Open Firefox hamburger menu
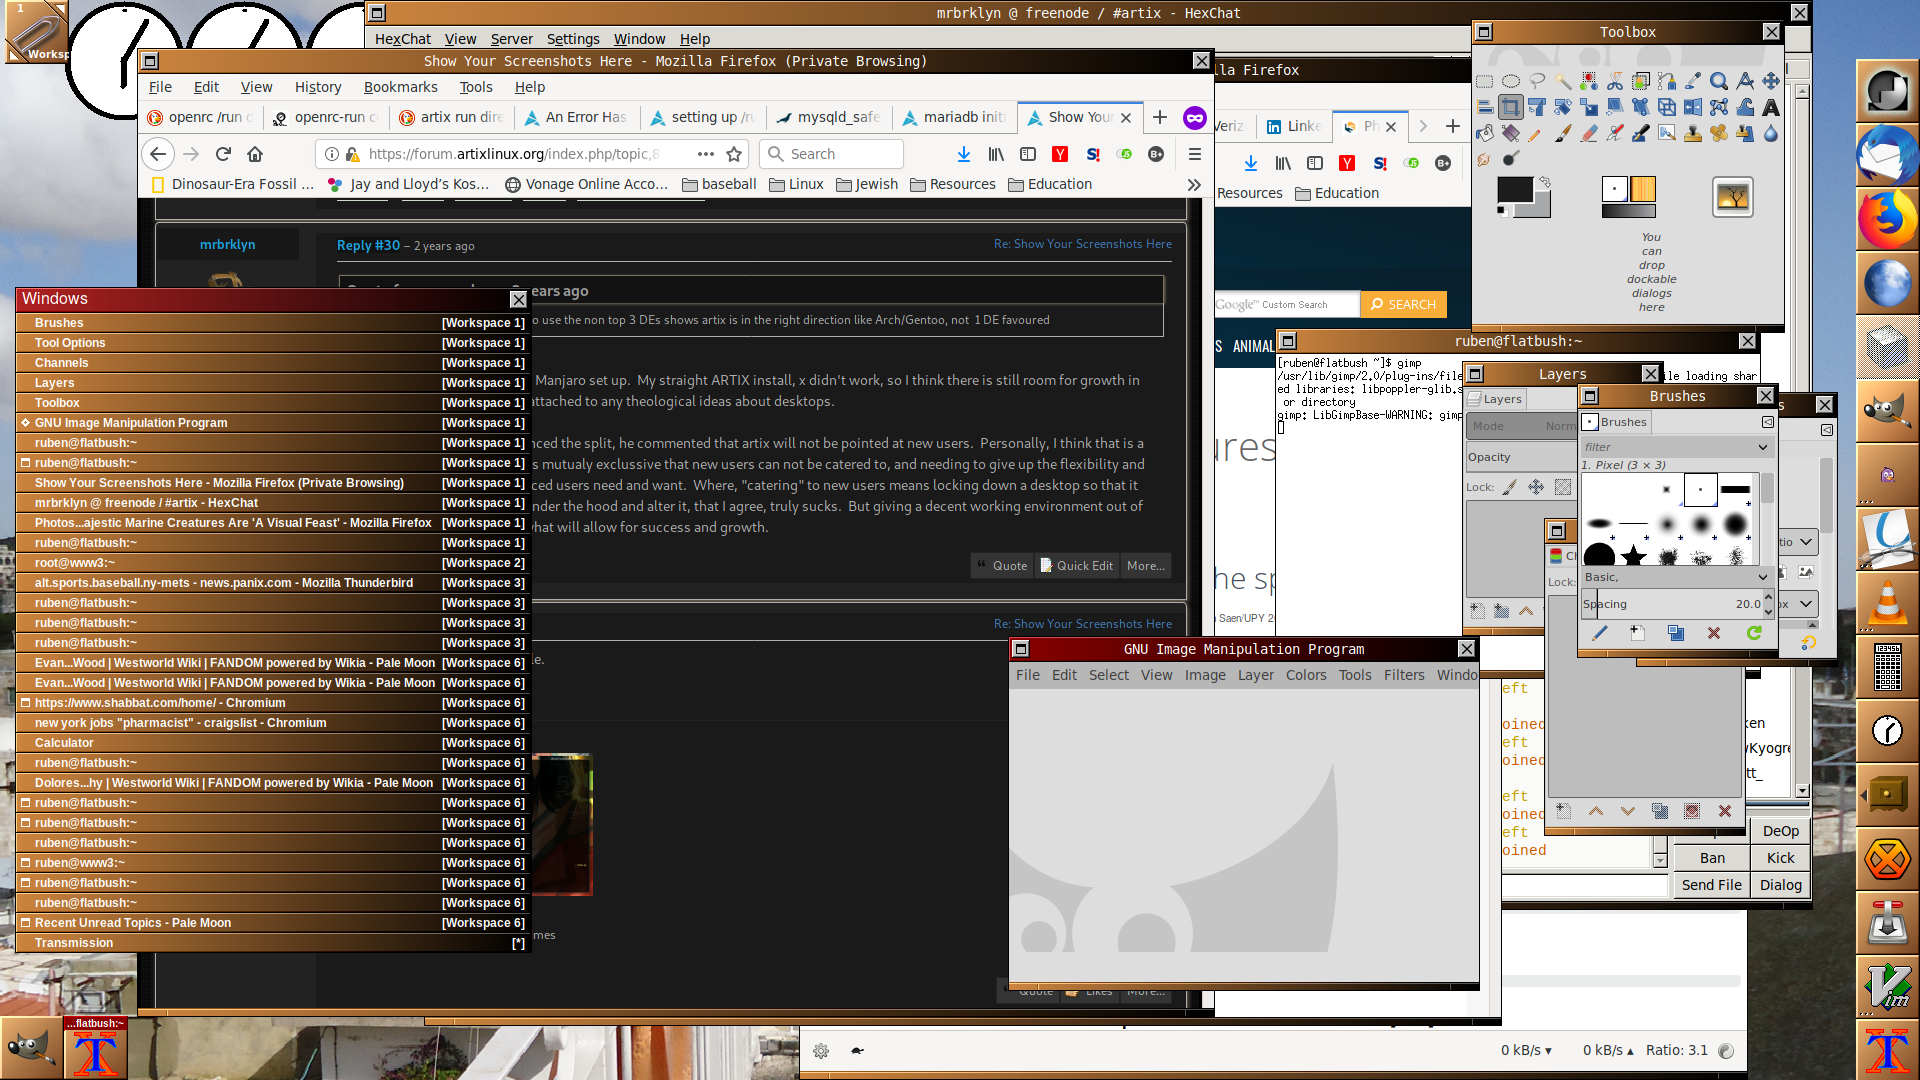Viewport: 1920px width, 1080px height. coord(1194,154)
